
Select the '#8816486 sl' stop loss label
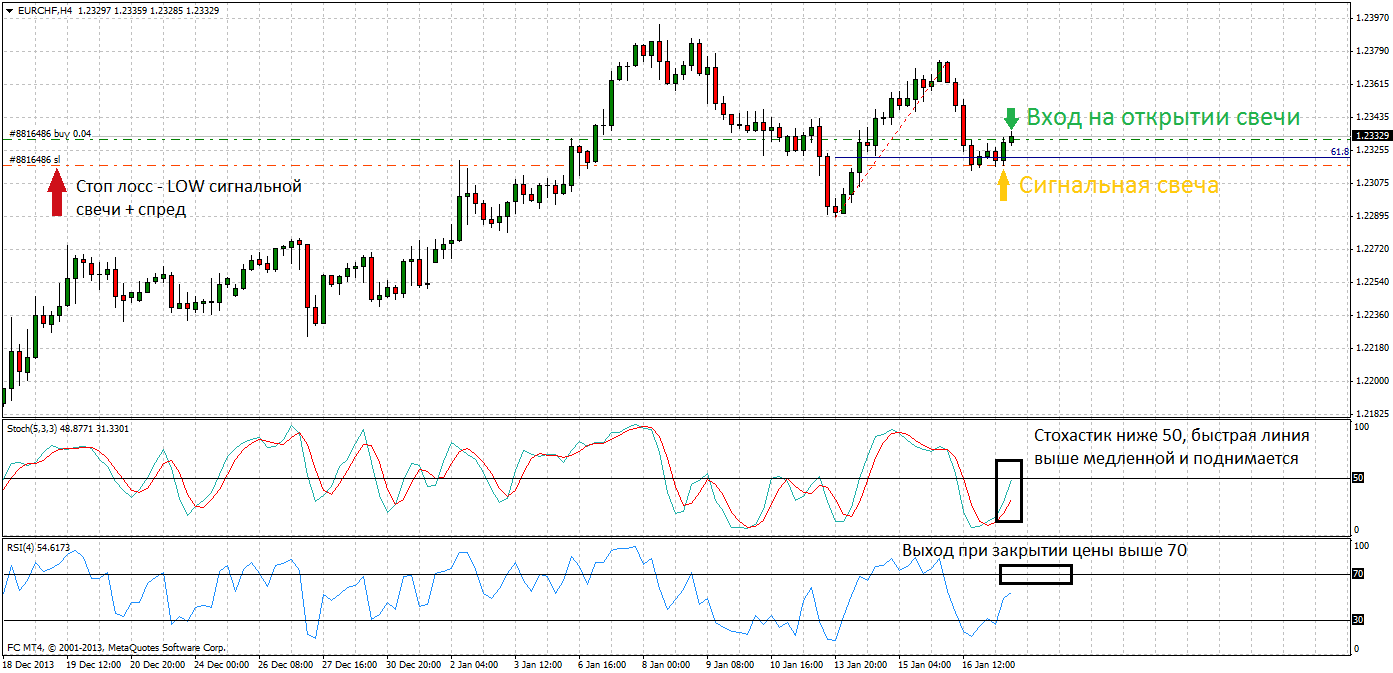(x=35, y=159)
